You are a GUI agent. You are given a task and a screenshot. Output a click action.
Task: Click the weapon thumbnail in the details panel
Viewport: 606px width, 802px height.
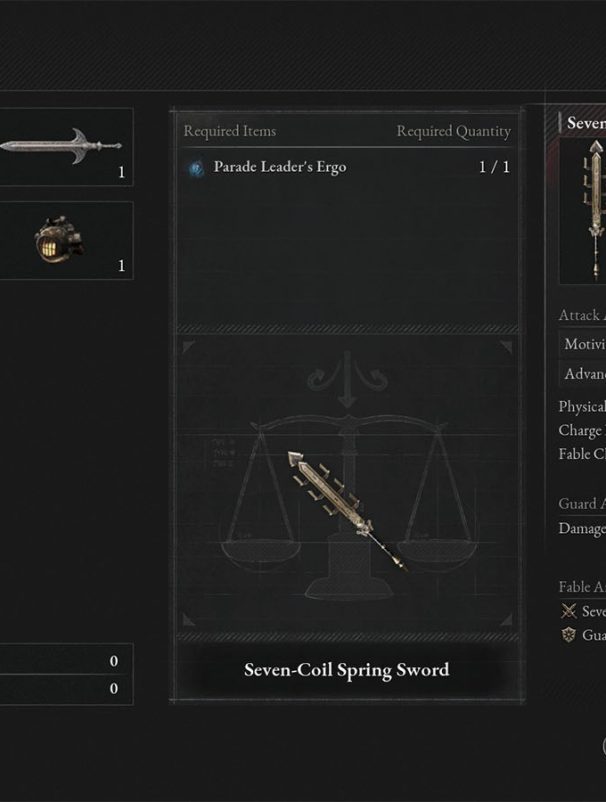point(583,211)
